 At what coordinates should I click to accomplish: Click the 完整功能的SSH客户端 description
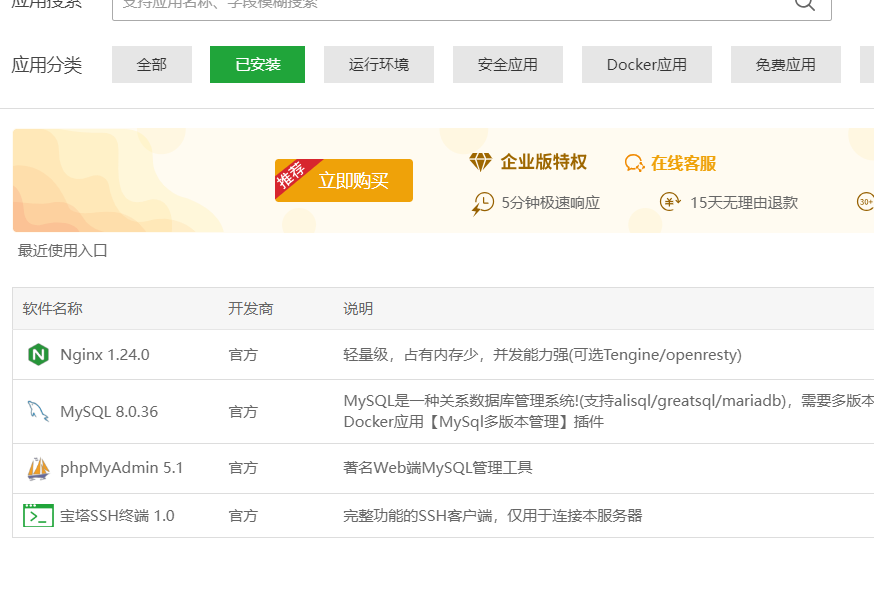click(x=493, y=515)
